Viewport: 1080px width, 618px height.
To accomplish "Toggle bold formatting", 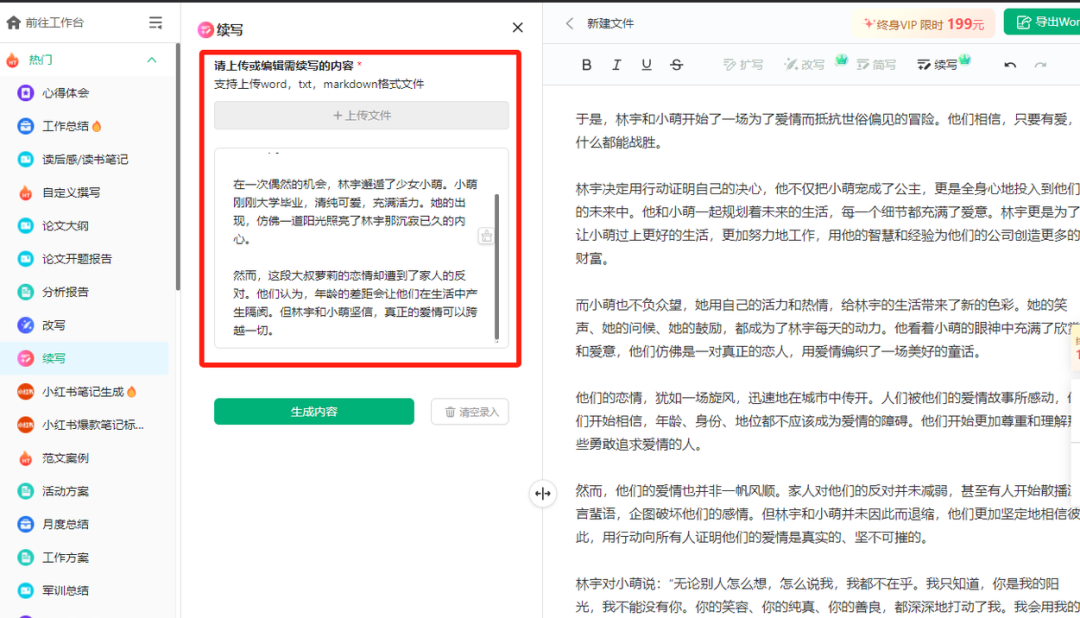I will pyautogui.click(x=587, y=65).
